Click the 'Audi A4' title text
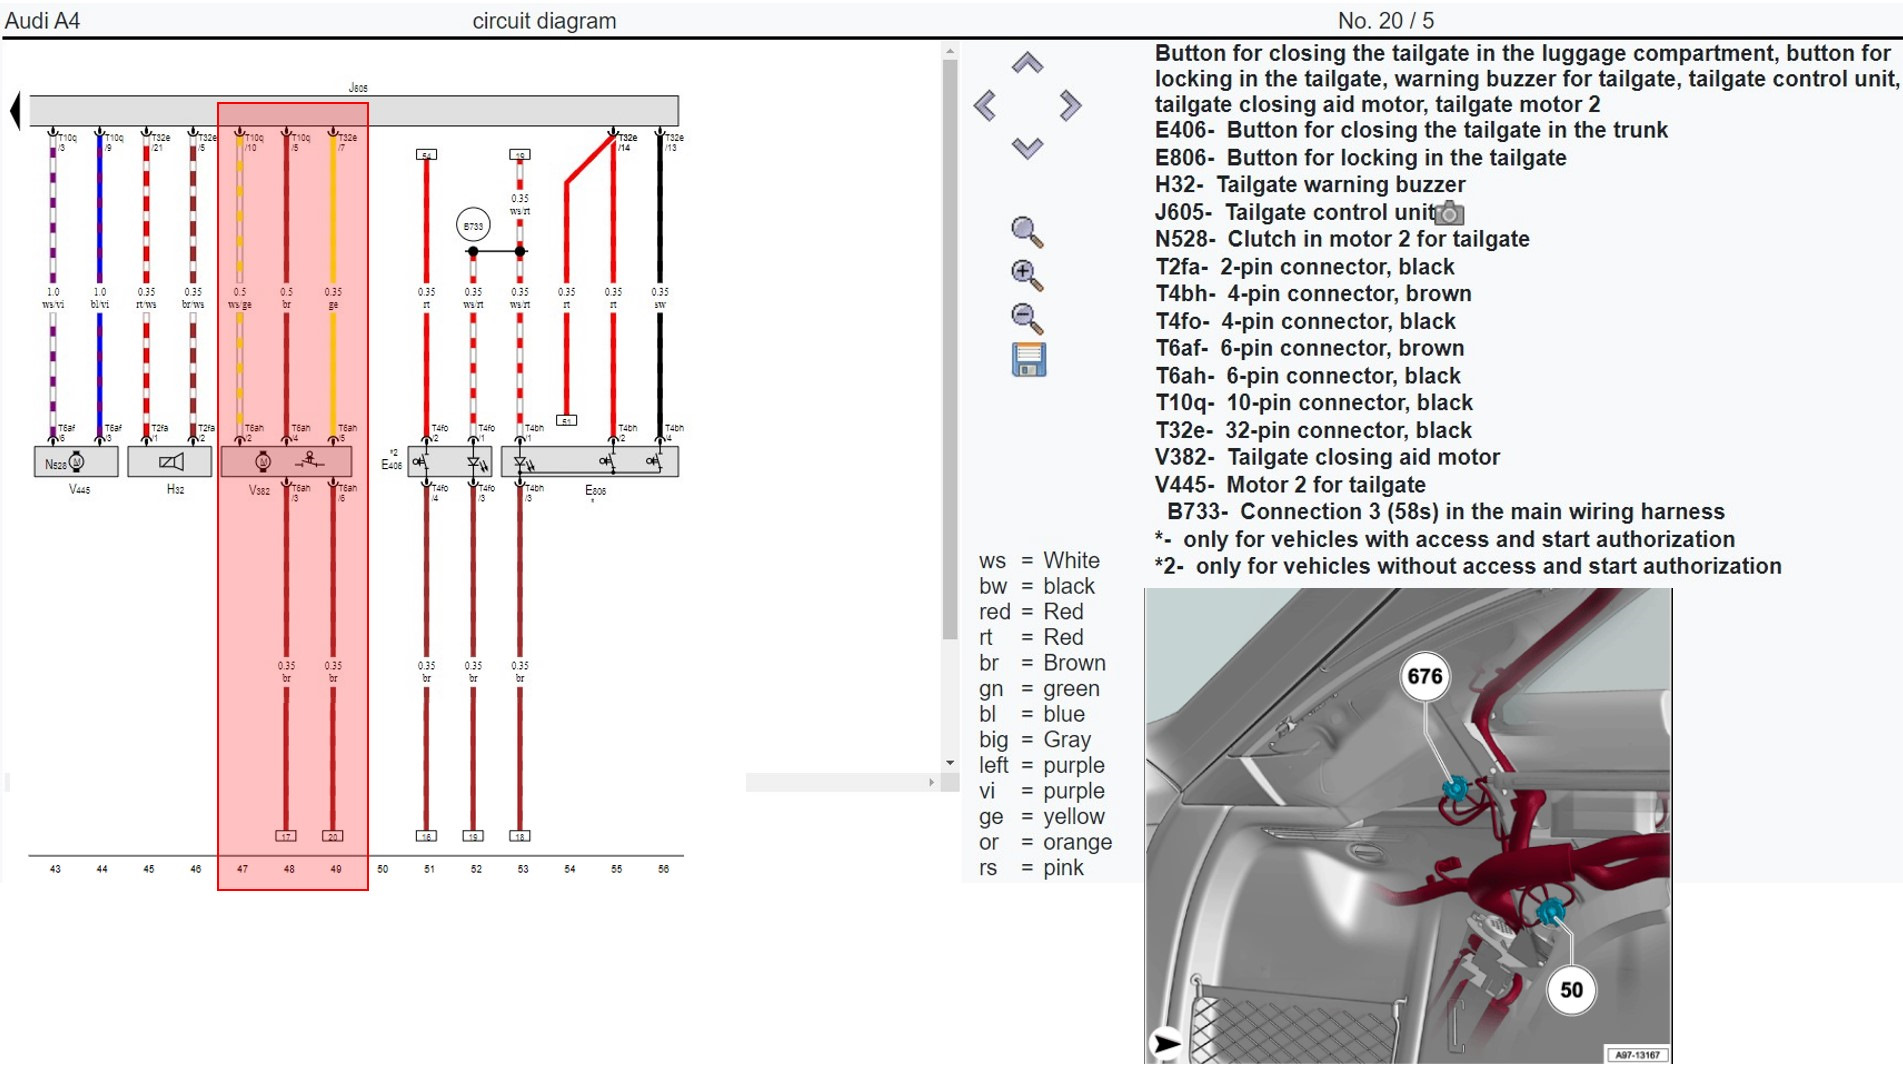The image size is (1903, 1067). click(x=43, y=21)
